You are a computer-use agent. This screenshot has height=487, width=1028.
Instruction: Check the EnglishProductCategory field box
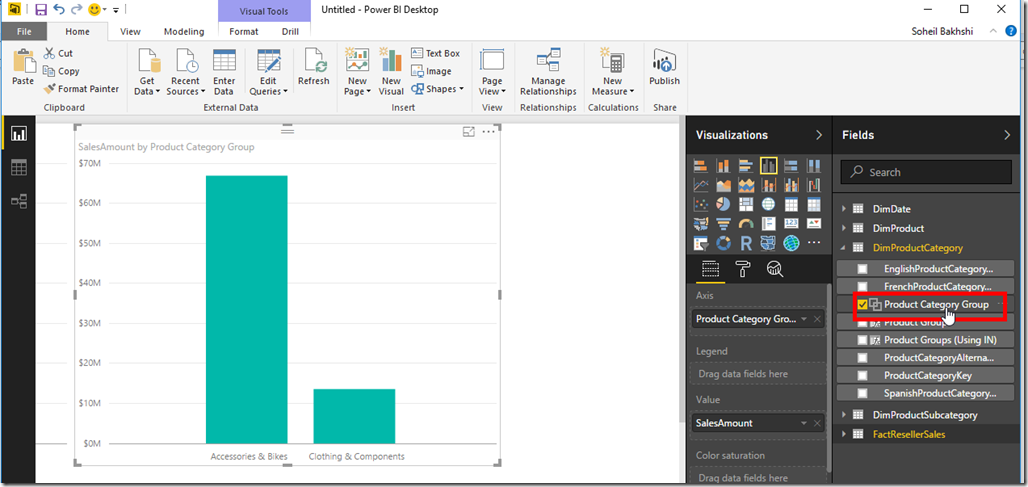(862, 269)
